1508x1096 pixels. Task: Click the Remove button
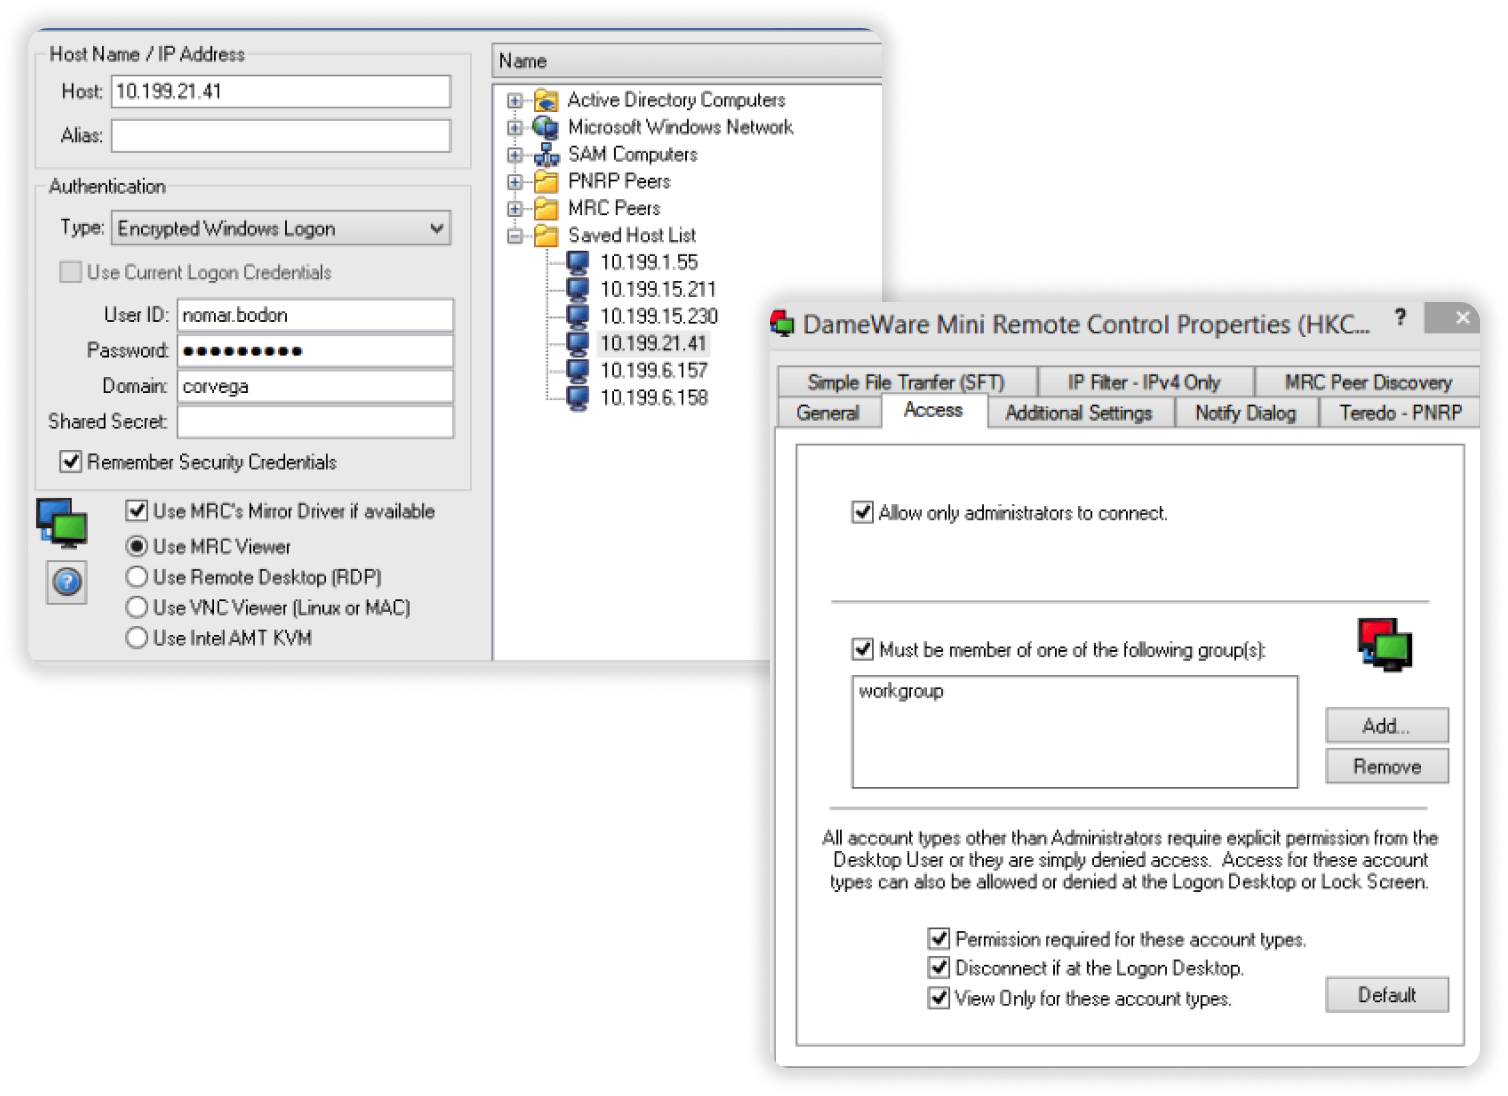point(1386,767)
